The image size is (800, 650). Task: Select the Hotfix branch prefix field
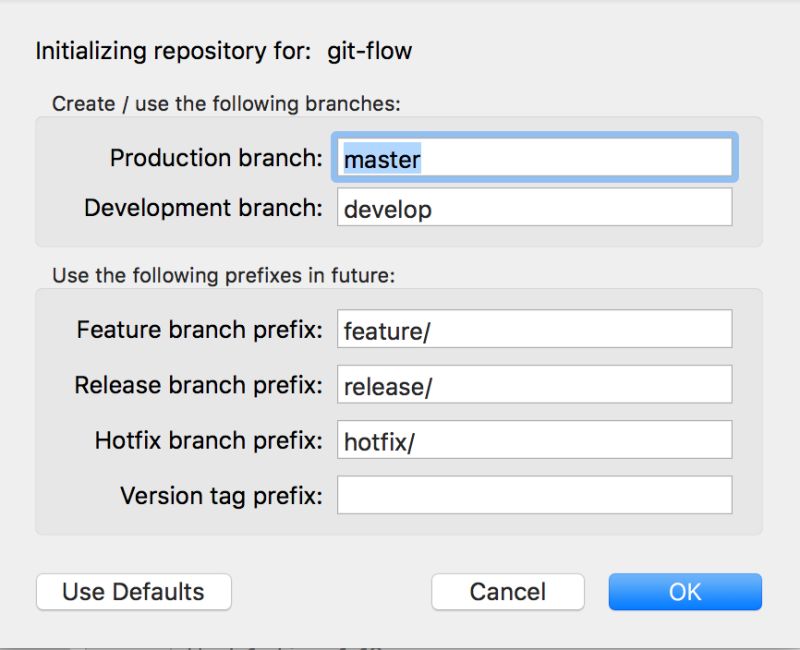coord(535,440)
